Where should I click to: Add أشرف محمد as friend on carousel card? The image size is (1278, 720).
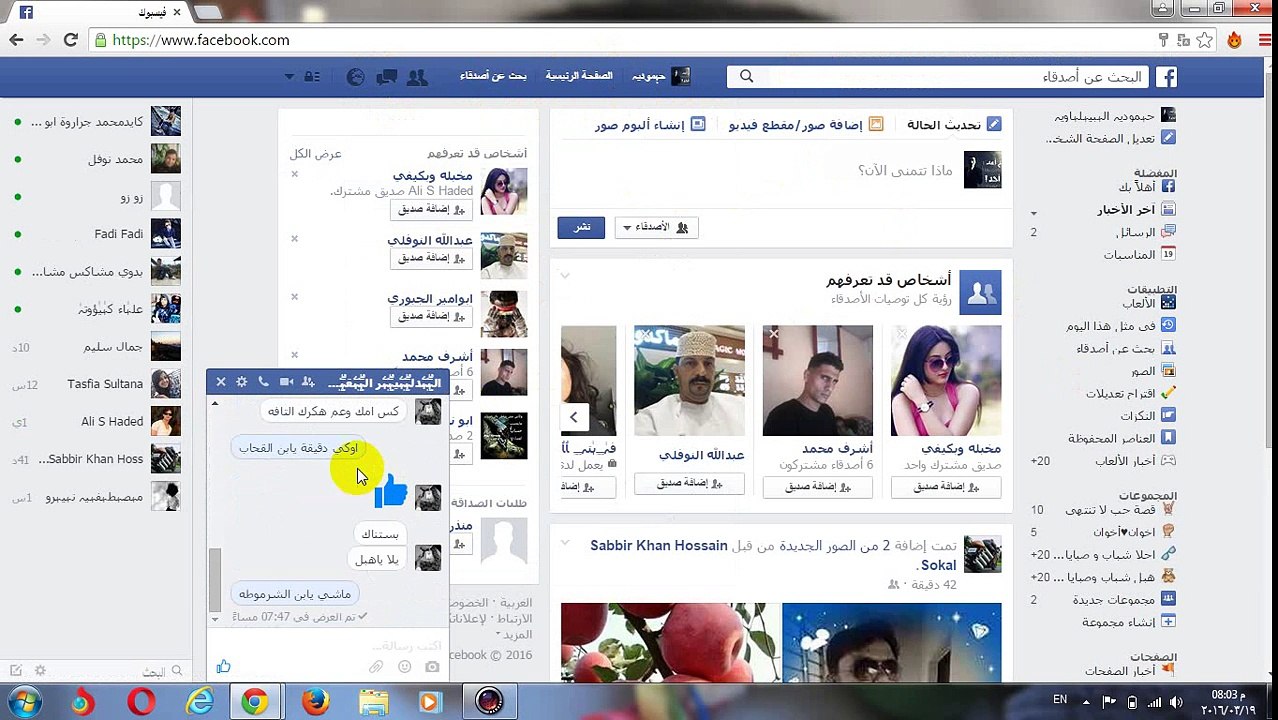pos(817,486)
